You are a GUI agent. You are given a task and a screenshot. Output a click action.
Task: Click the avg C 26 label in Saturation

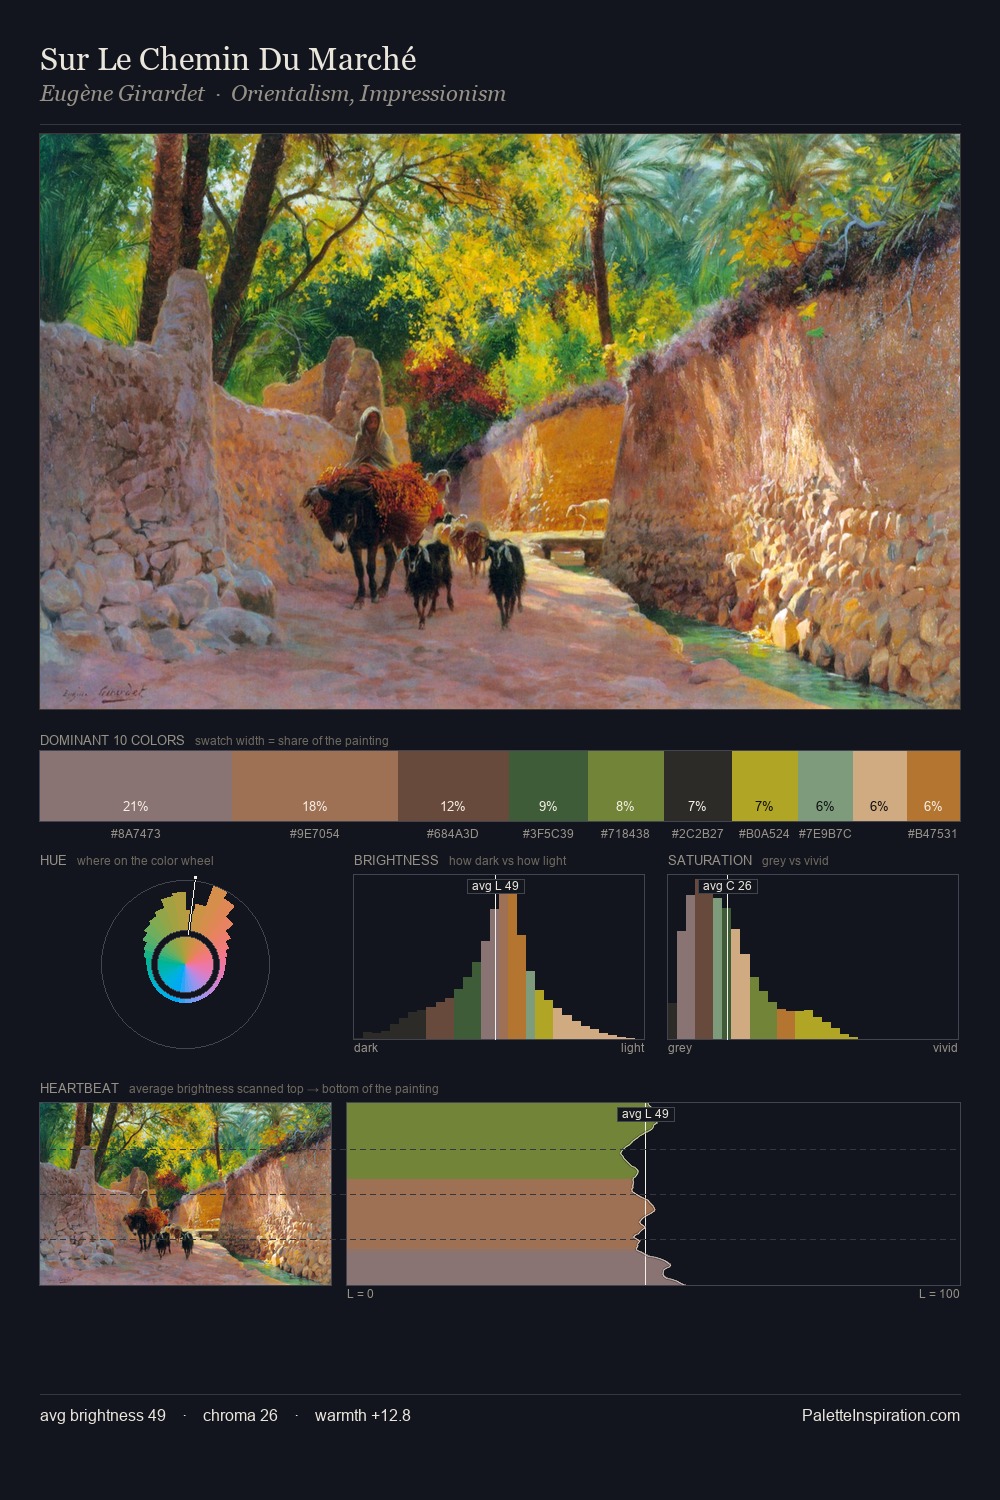(x=727, y=886)
